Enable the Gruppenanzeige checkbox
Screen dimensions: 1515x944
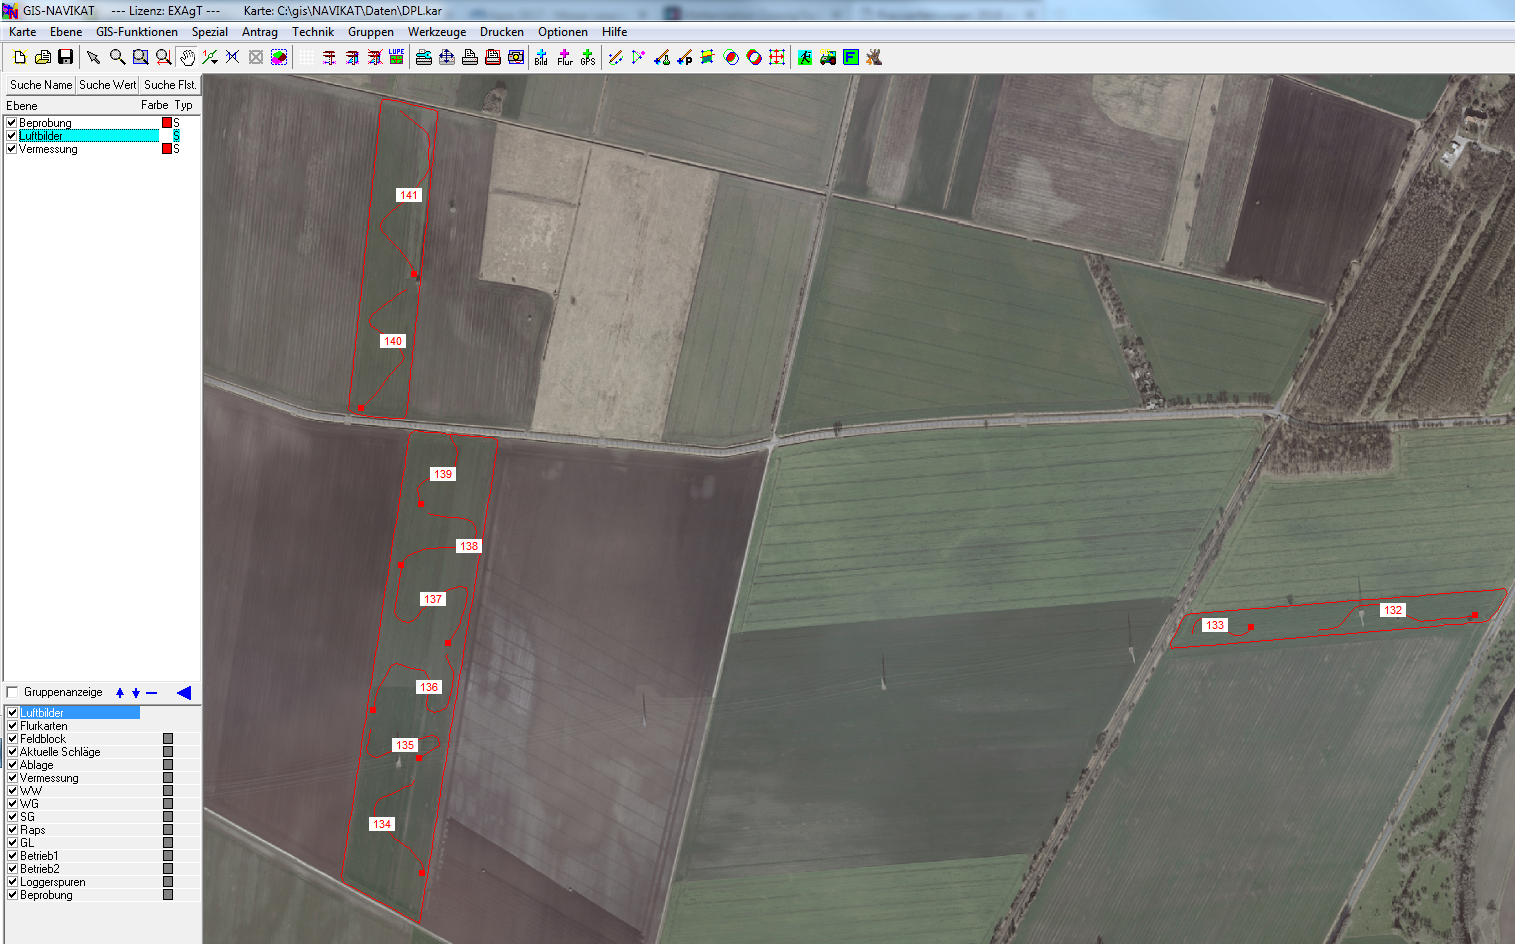point(13,692)
